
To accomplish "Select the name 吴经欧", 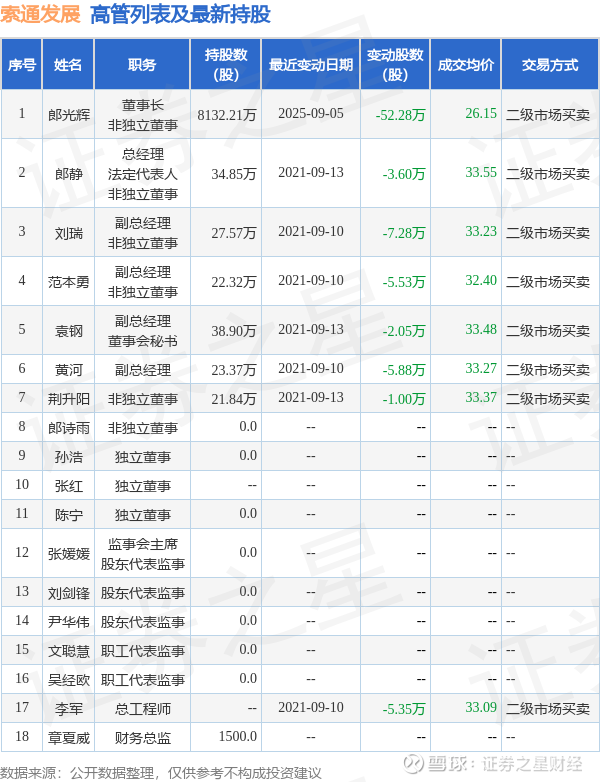I will click(69, 679).
